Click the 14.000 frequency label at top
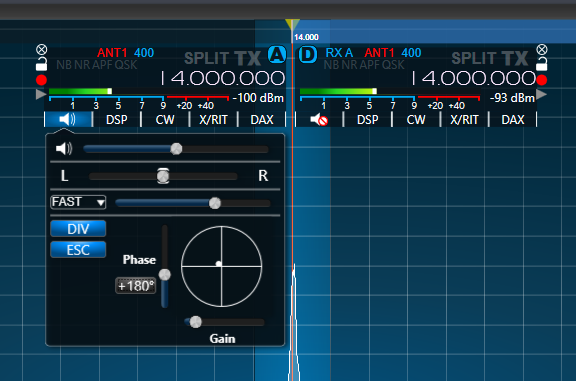The width and height of the screenshot is (576, 381). tap(306, 37)
